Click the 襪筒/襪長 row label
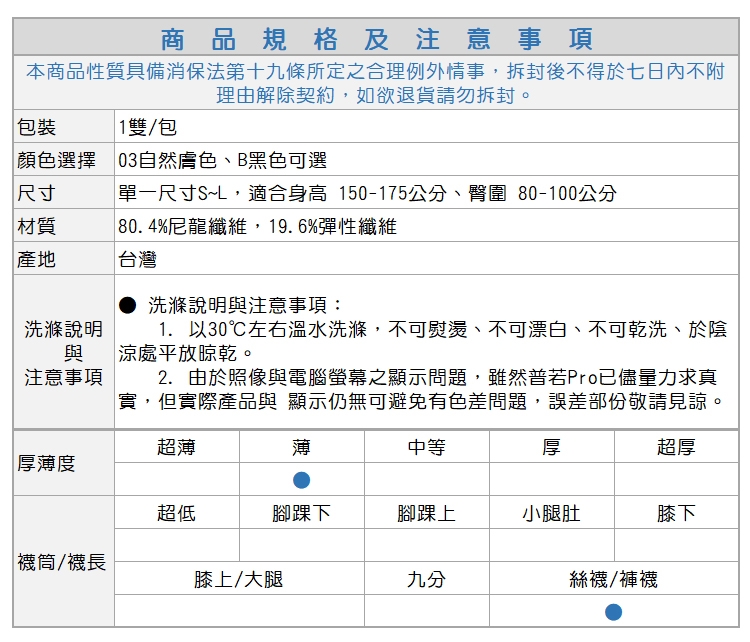The width and height of the screenshot is (750, 642). point(62,562)
